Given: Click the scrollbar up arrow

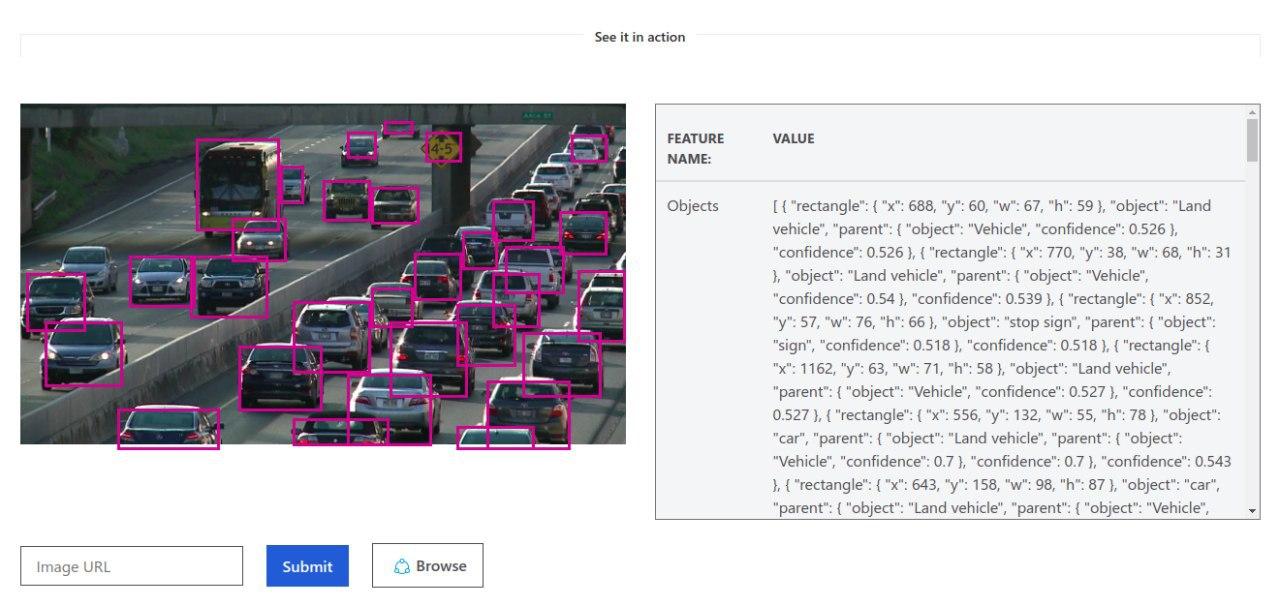Looking at the screenshot, I should click(1251, 113).
